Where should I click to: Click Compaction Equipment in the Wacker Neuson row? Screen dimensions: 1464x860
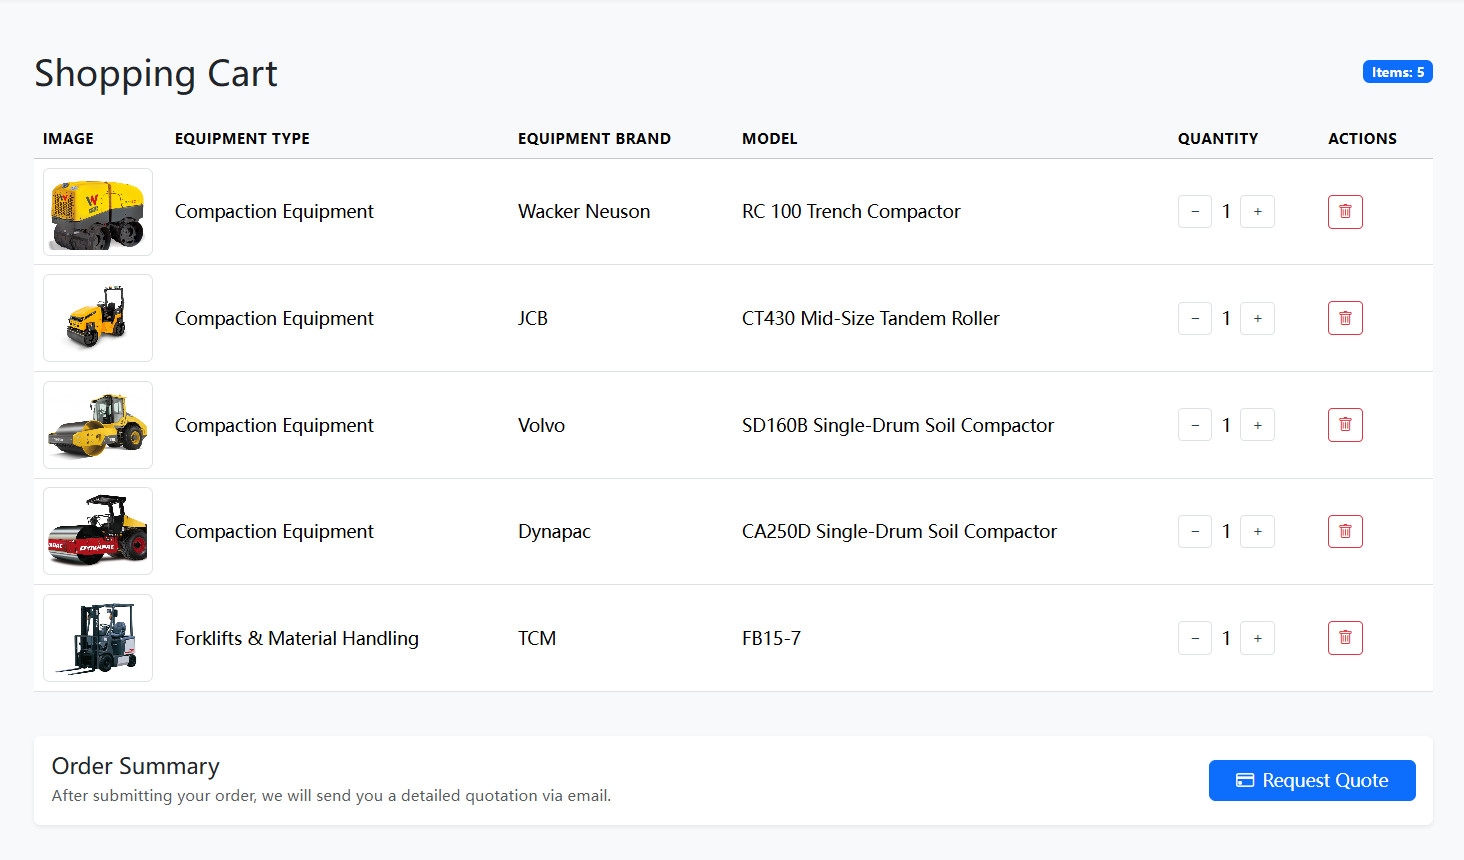[x=274, y=212]
